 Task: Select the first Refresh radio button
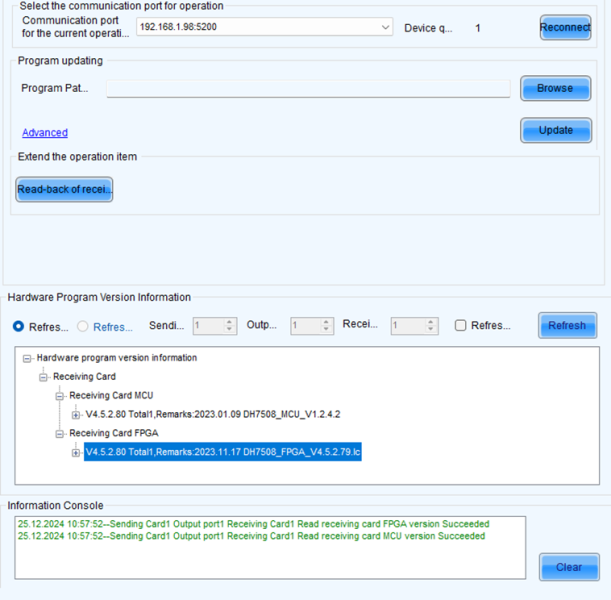coord(18,326)
